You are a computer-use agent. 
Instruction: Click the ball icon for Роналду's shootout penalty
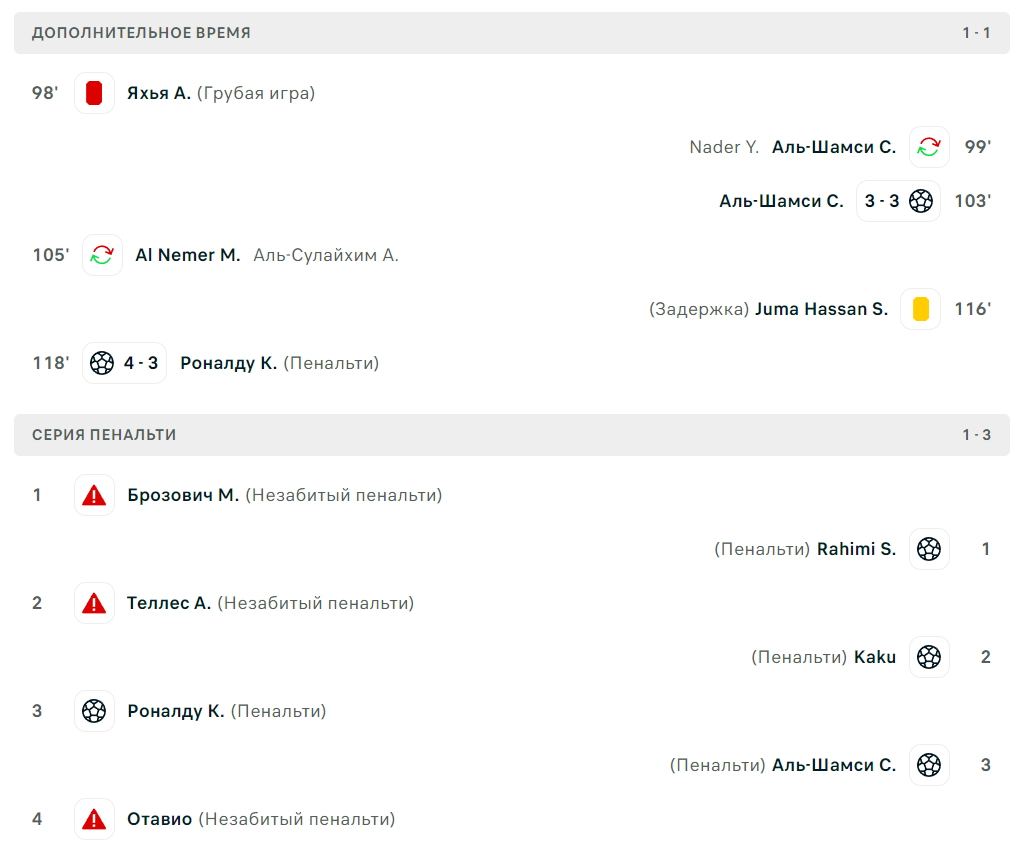[x=94, y=711]
